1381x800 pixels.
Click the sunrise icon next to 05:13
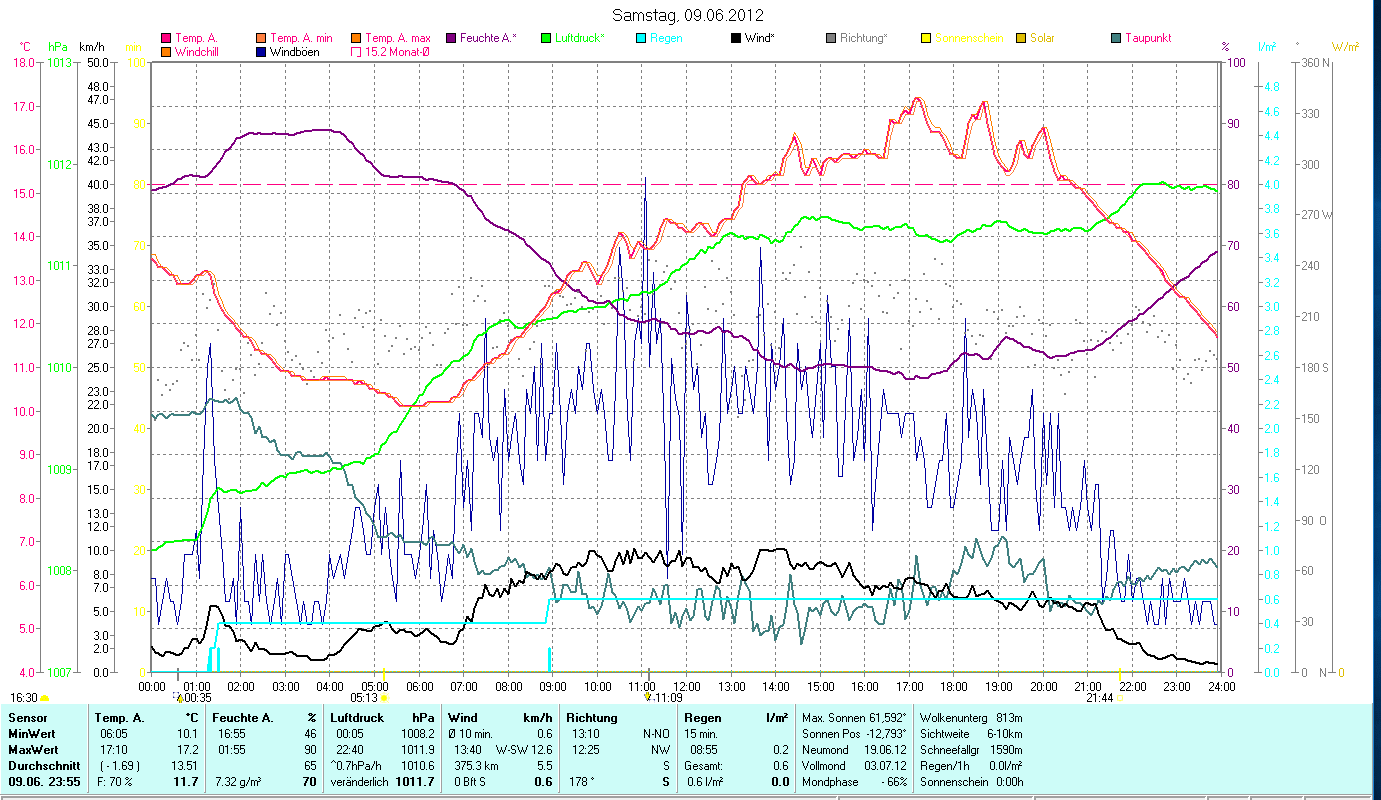coord(384,698)
